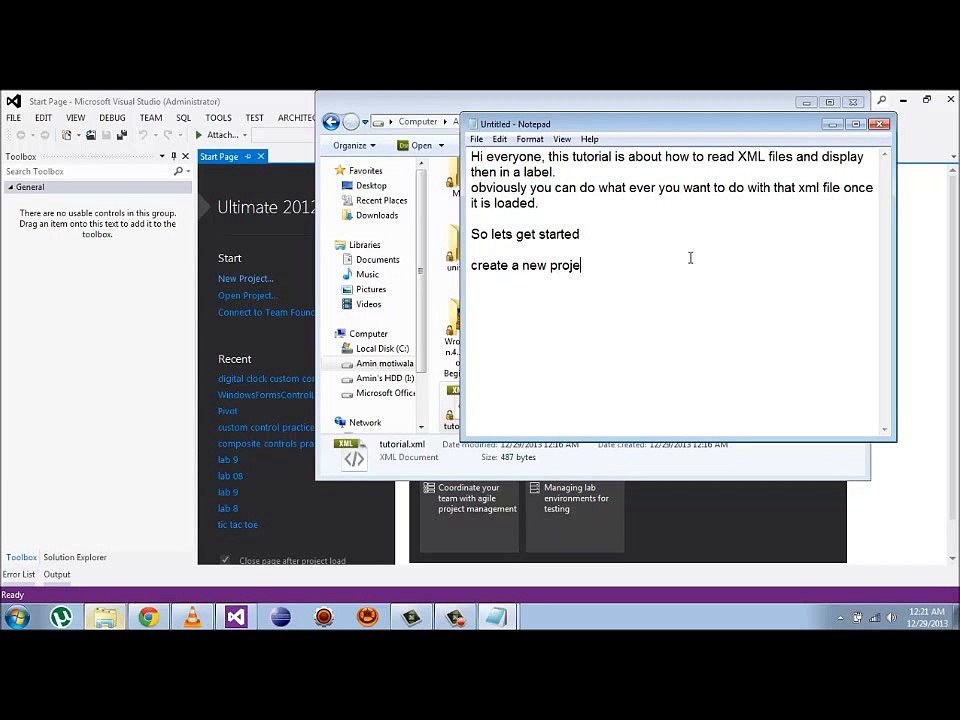The width and height of the screenshot is (960, 720).
Task: Switch to the Solution Explorer tab
Action: pyautogui.click(x=75, y=557)
